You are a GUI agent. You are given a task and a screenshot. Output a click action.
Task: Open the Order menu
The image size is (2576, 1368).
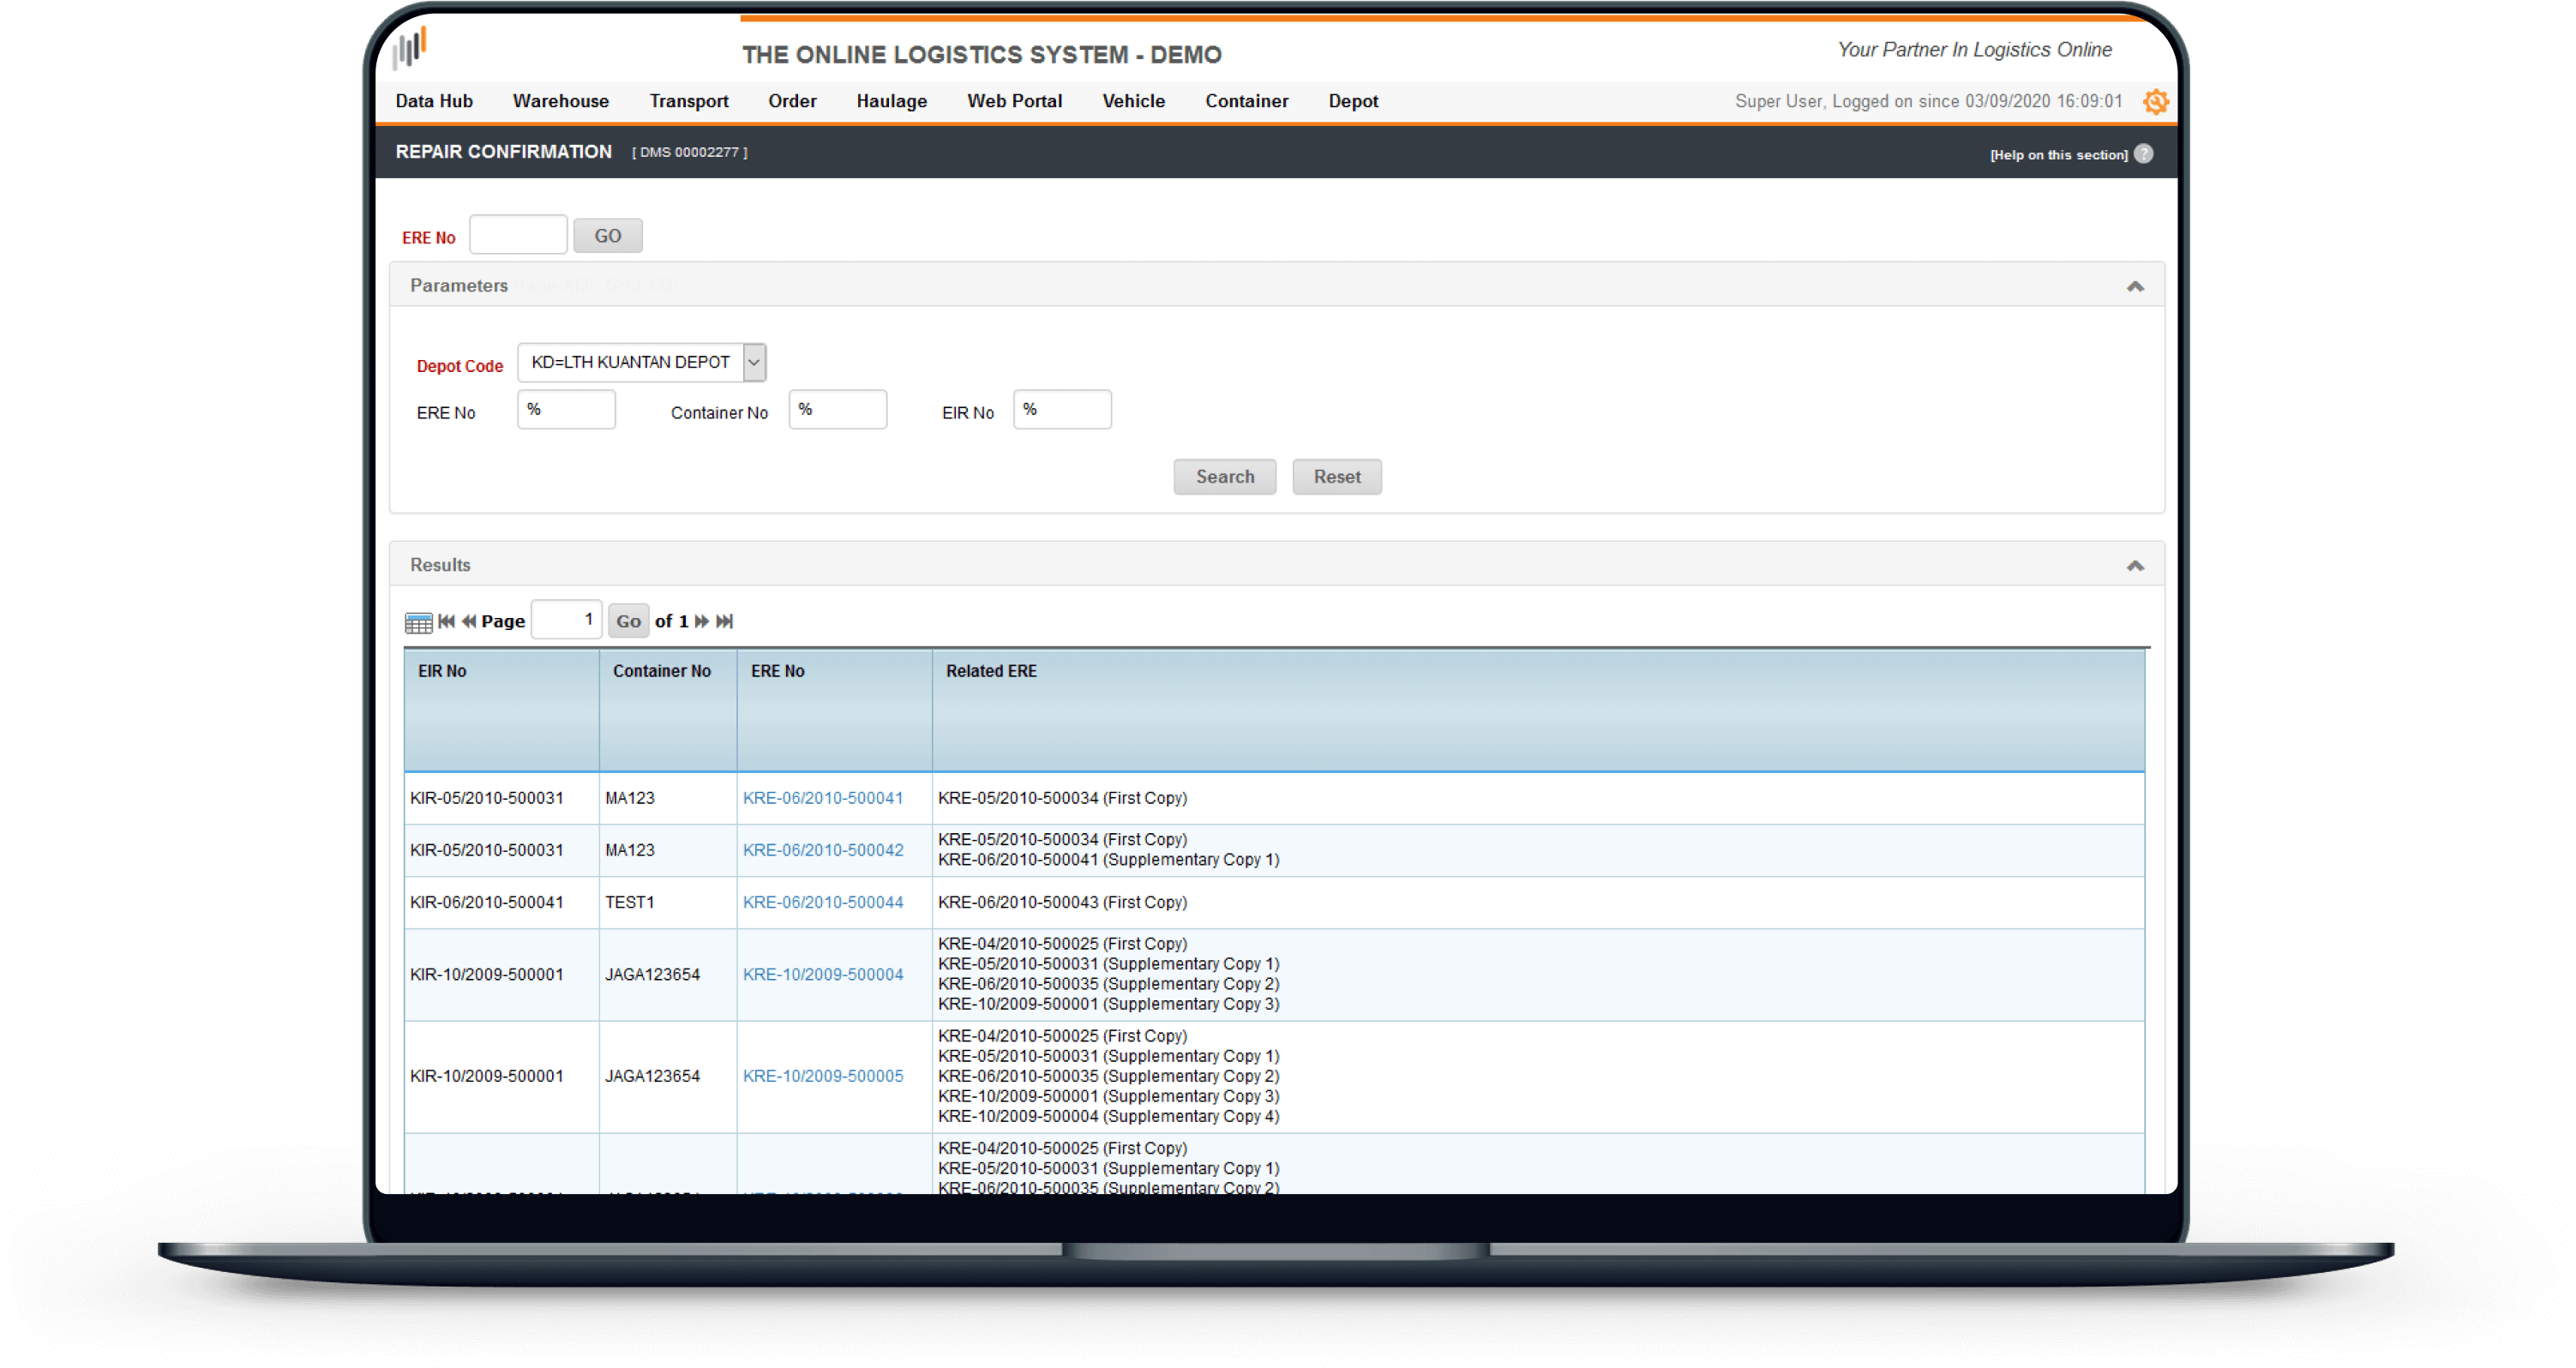(x=792, y=101)
